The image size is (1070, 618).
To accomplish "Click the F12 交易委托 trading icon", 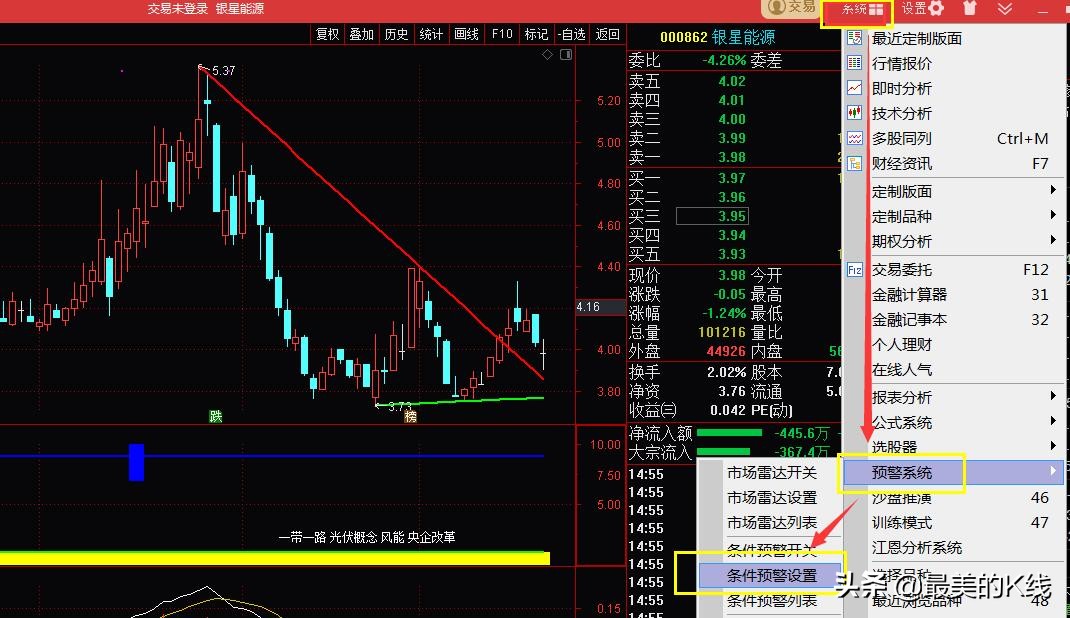I will point(853,268).
